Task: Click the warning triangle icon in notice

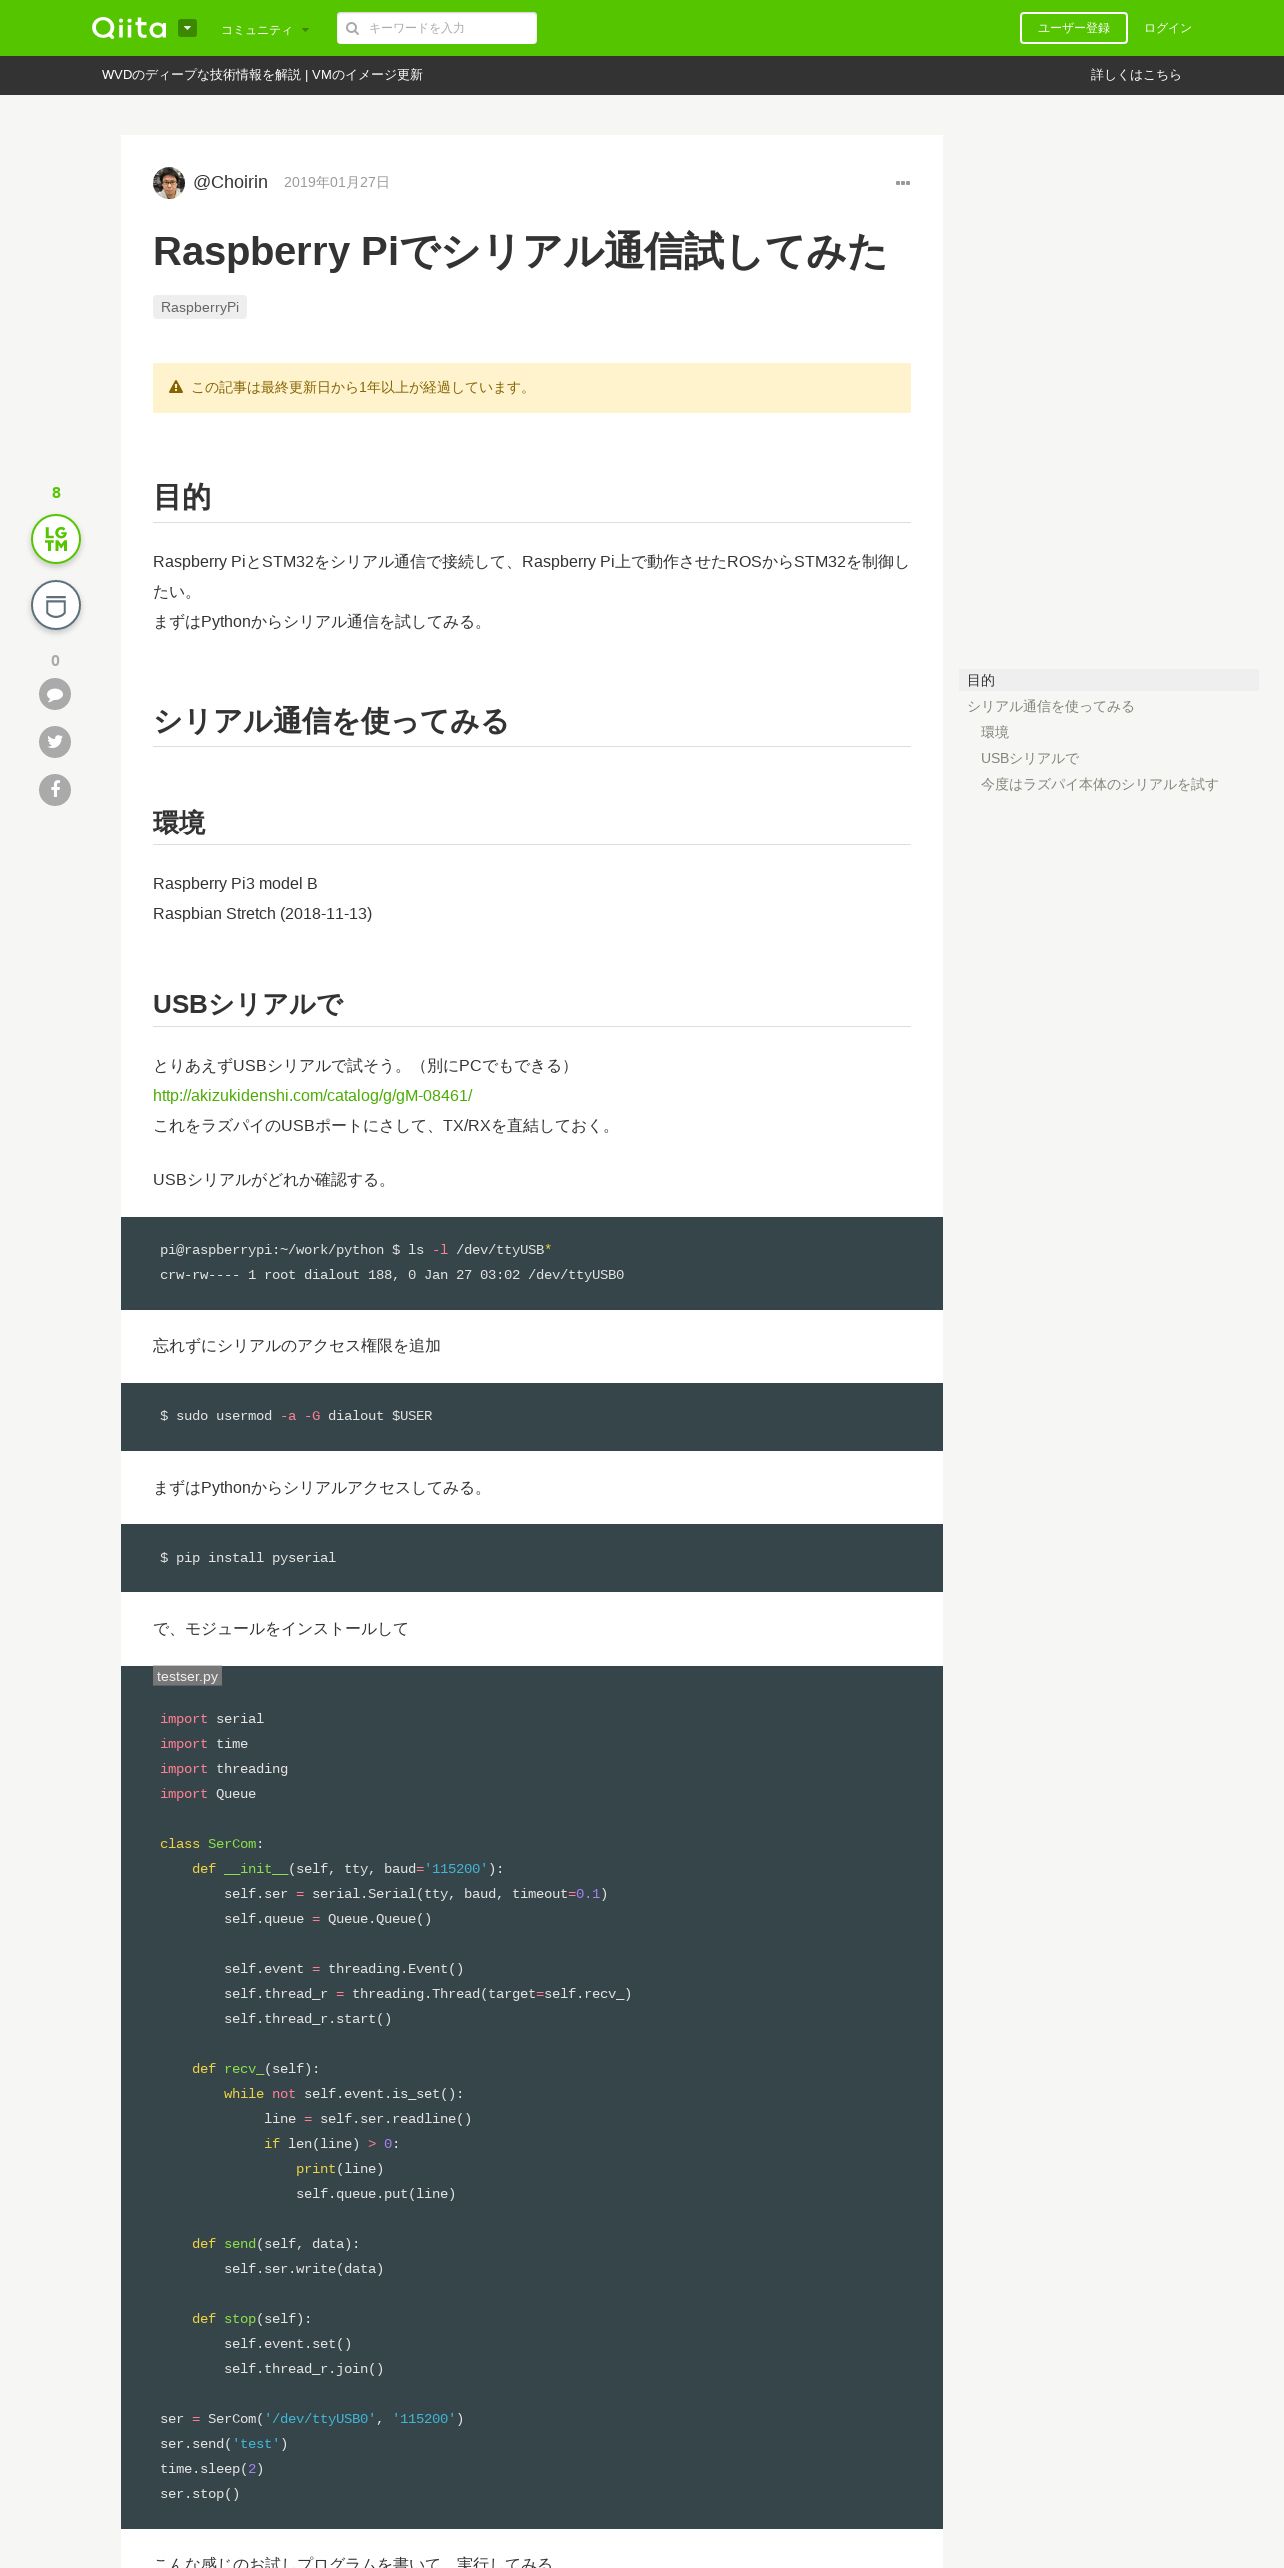Action: [176, 387]
